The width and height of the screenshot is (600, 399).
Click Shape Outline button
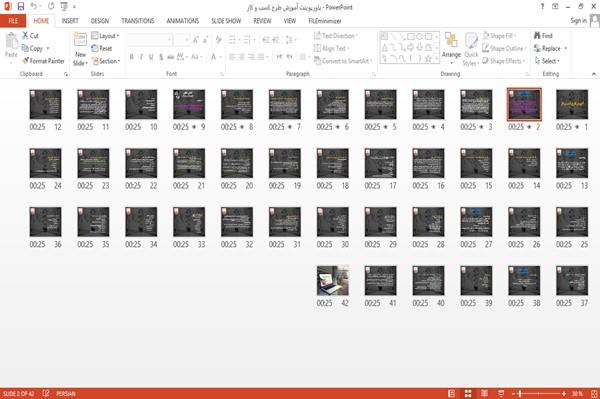(504, 48)
